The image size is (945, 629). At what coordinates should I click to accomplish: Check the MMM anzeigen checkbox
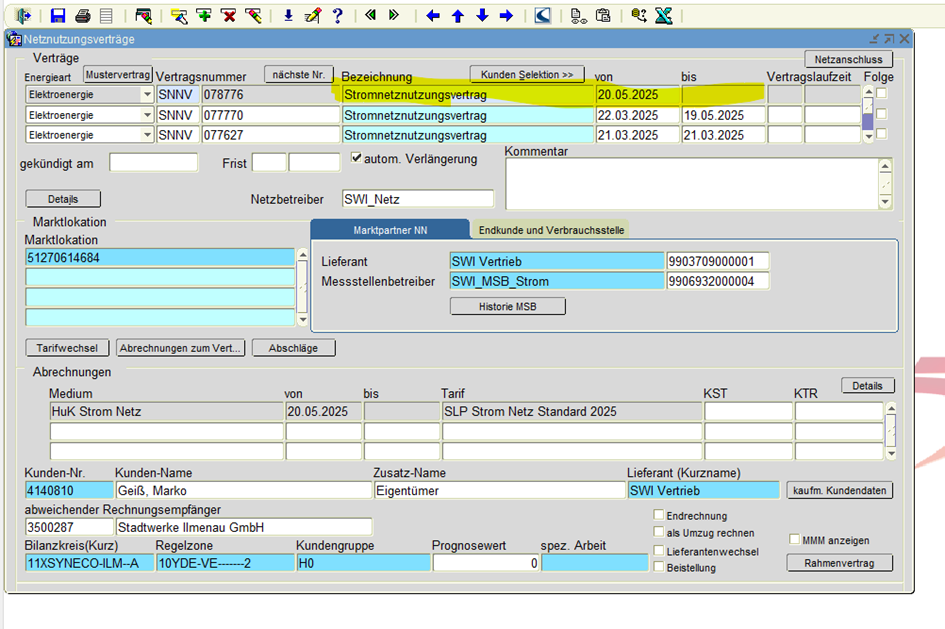(x=795, y=540)
